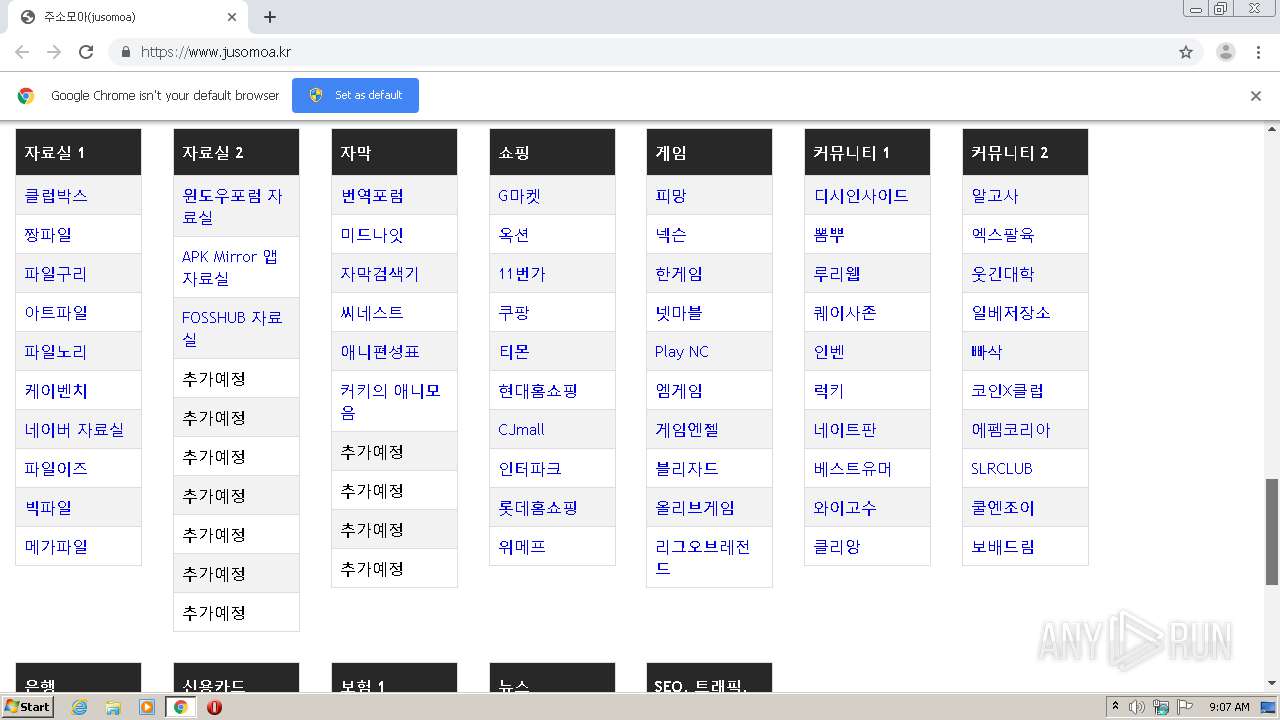View site security lock information

point(125,52)
